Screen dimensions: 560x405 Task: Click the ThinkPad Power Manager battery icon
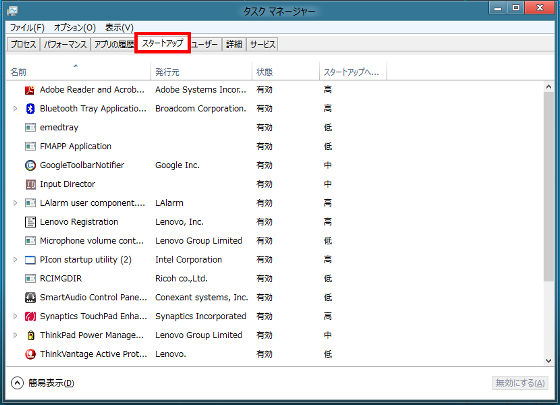click(x=31, y=335)
